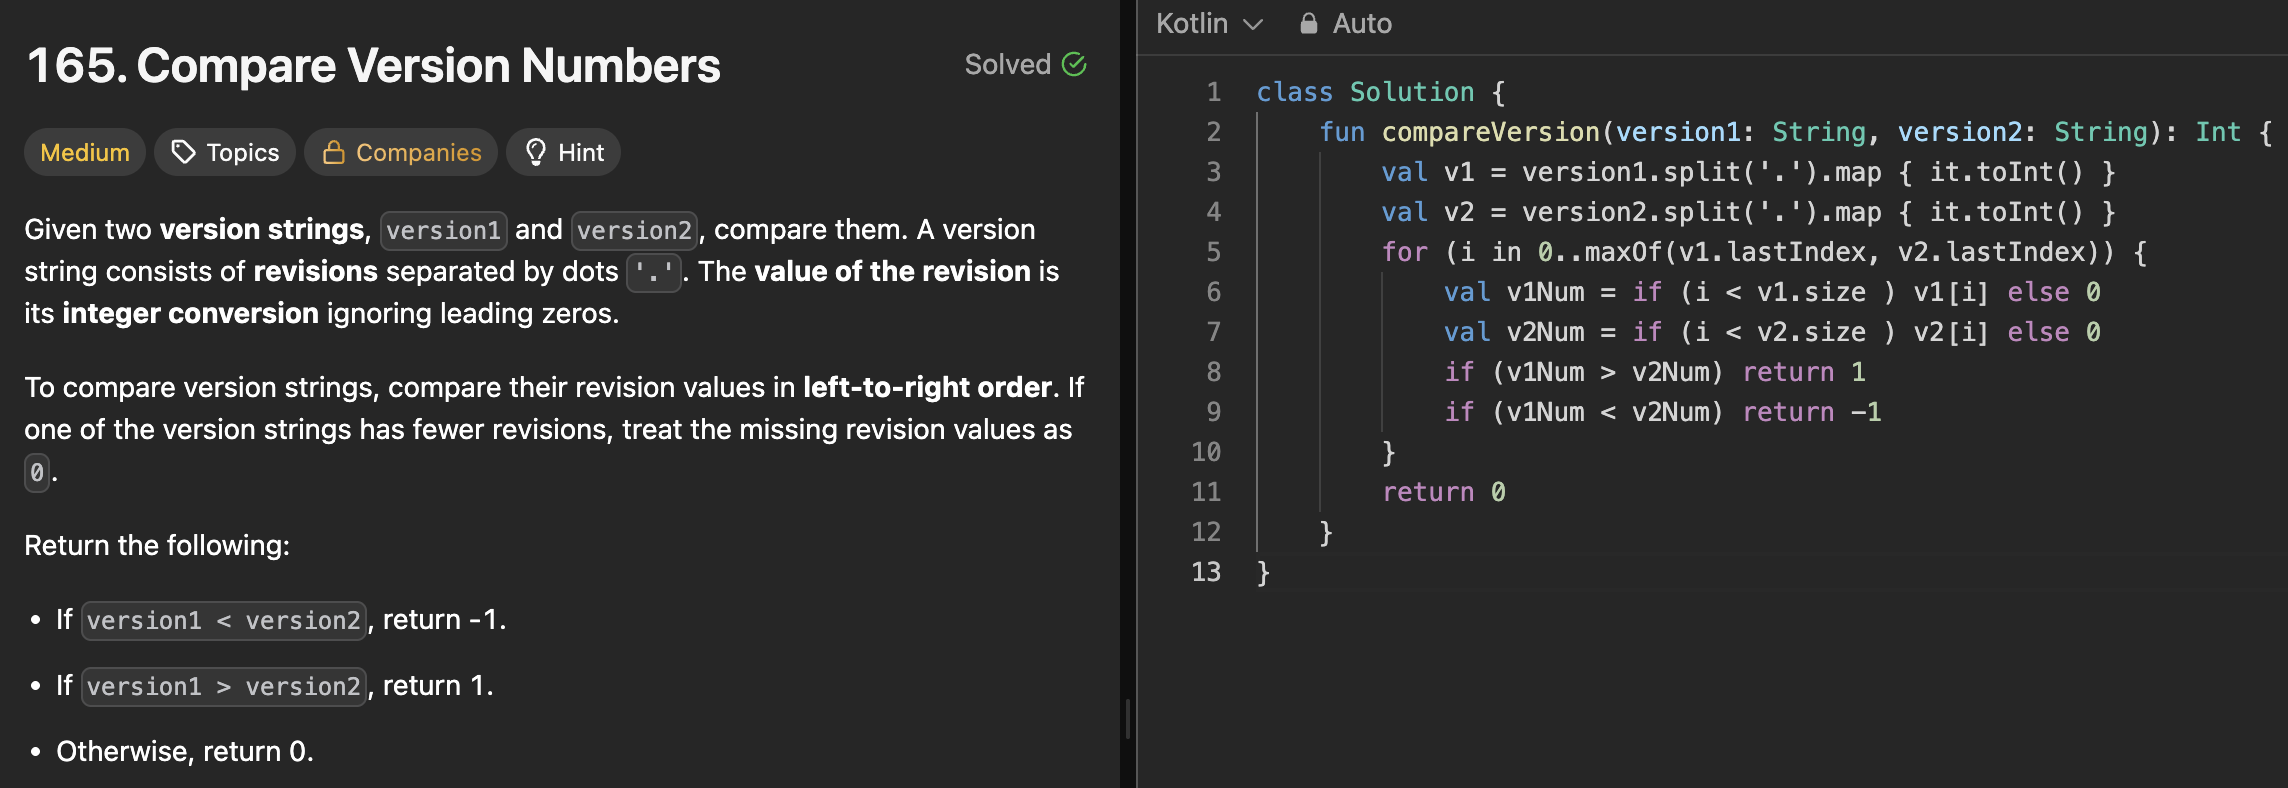Click line number 5 in gutter
The image size is (2288, 788).
click(x=1213, y=252)
